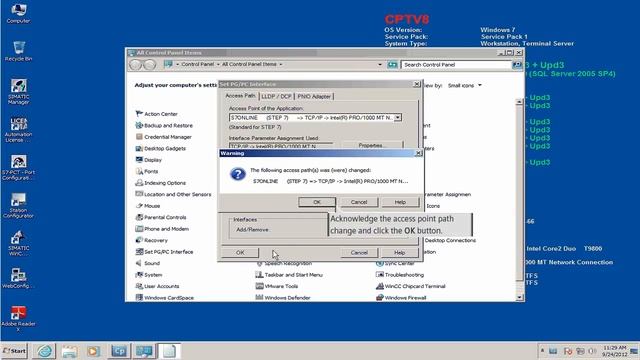Open Indexing Options item
640x360 pixels.
160,183
